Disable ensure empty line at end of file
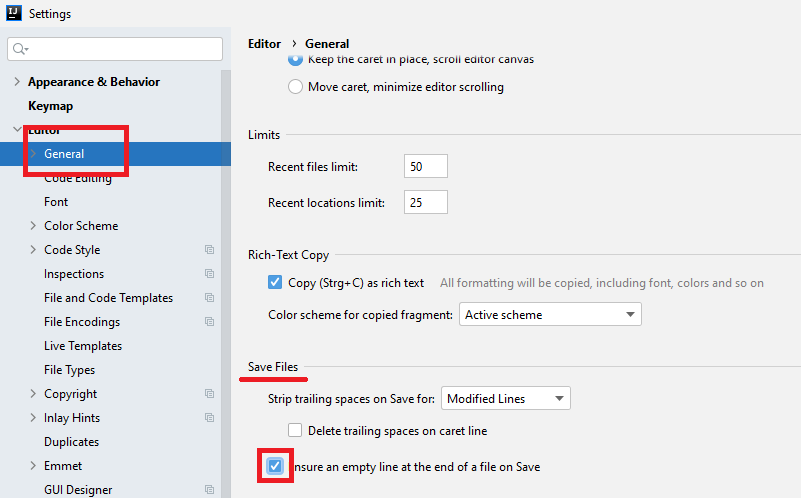 [275, 467]
